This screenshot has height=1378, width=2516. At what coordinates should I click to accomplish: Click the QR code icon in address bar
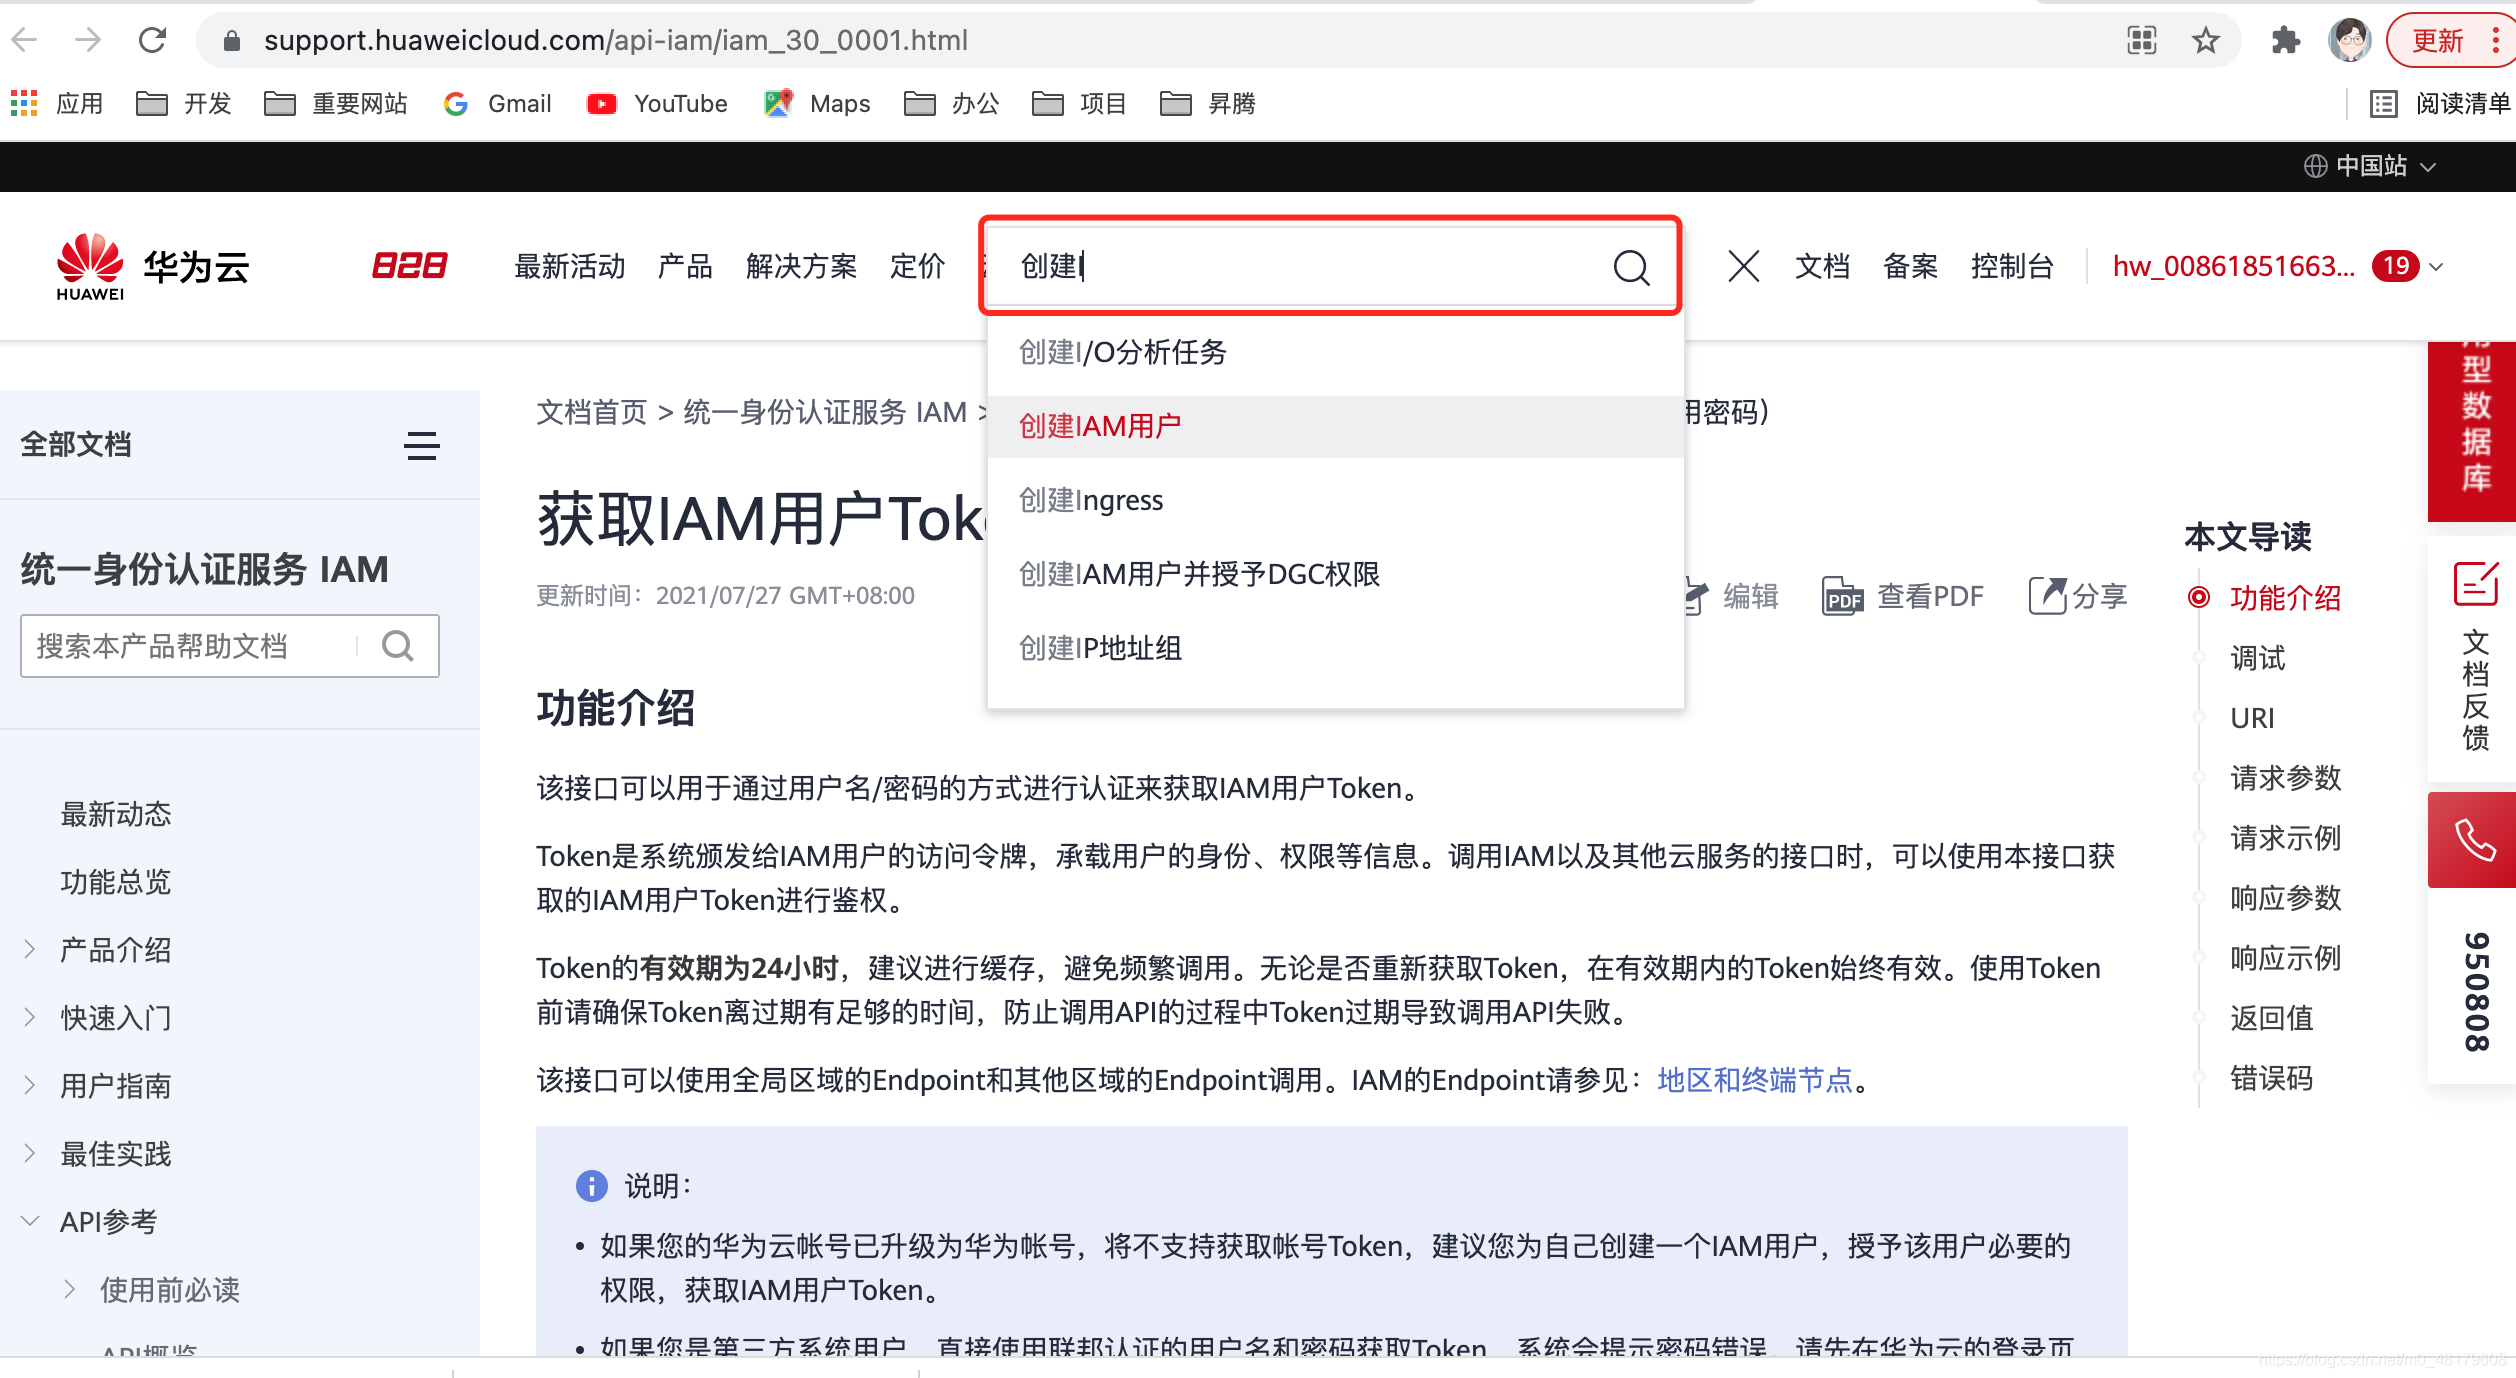(2142, 40)
